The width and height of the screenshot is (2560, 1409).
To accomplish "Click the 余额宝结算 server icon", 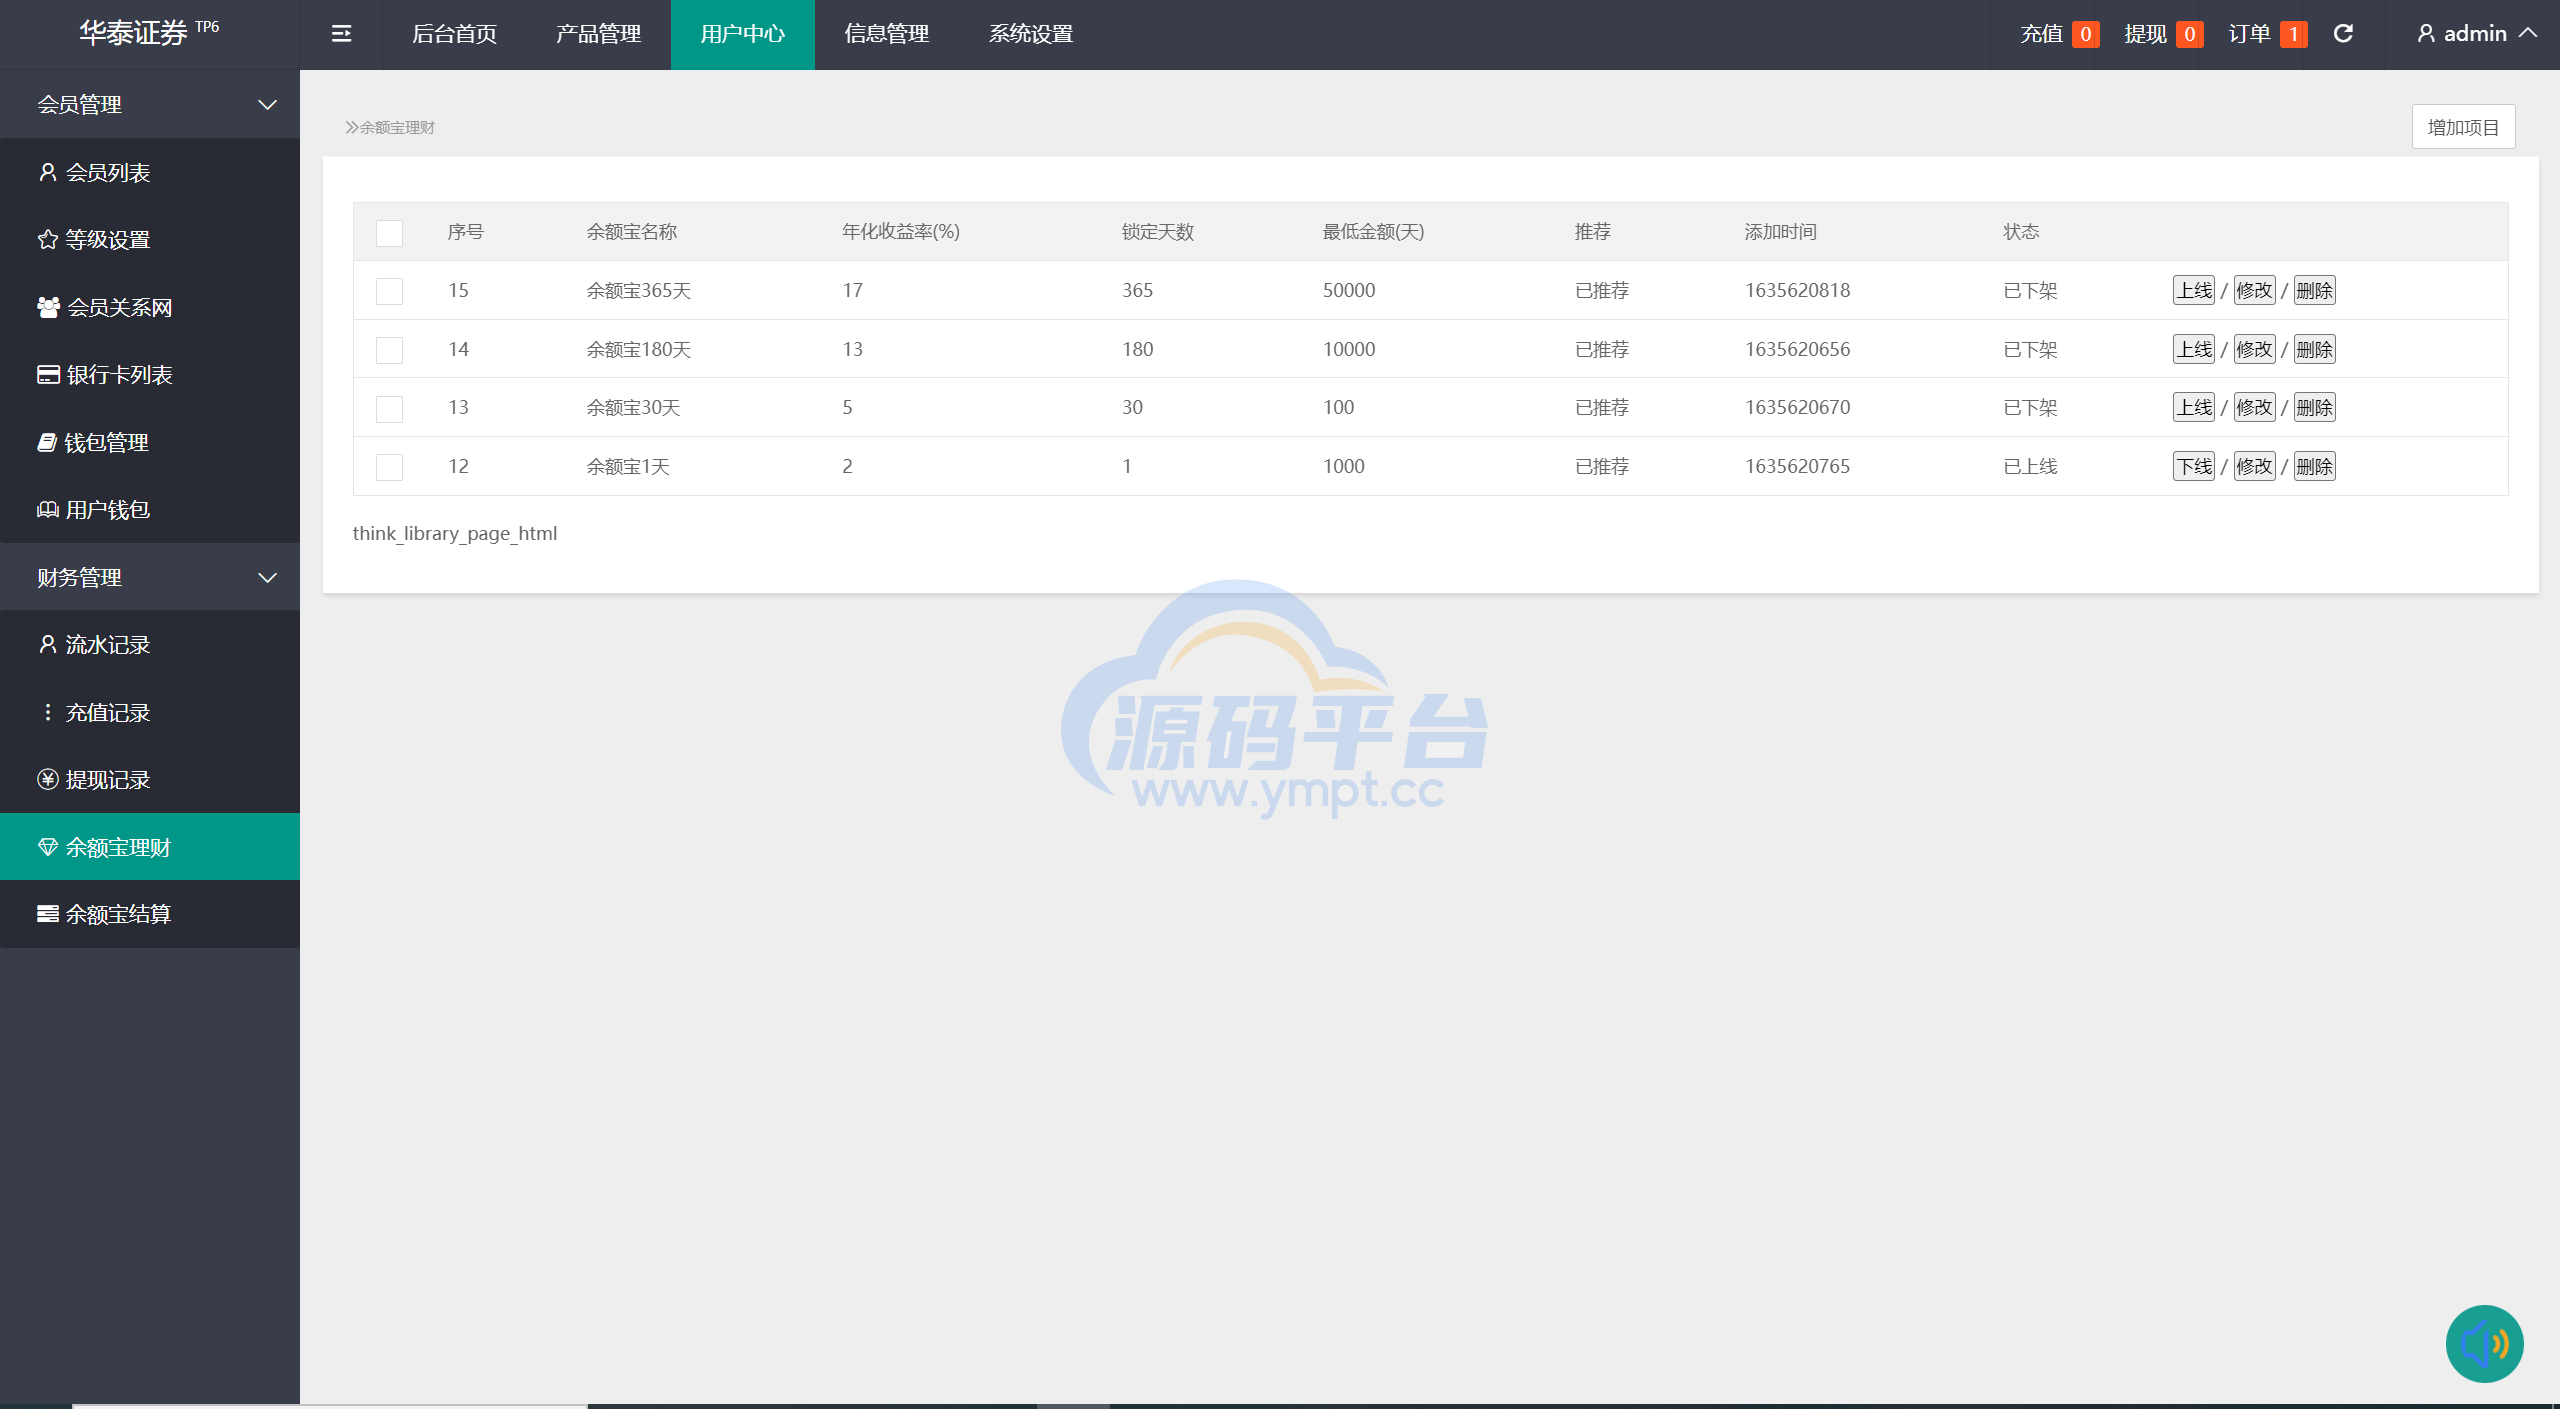I will point(47,914).
